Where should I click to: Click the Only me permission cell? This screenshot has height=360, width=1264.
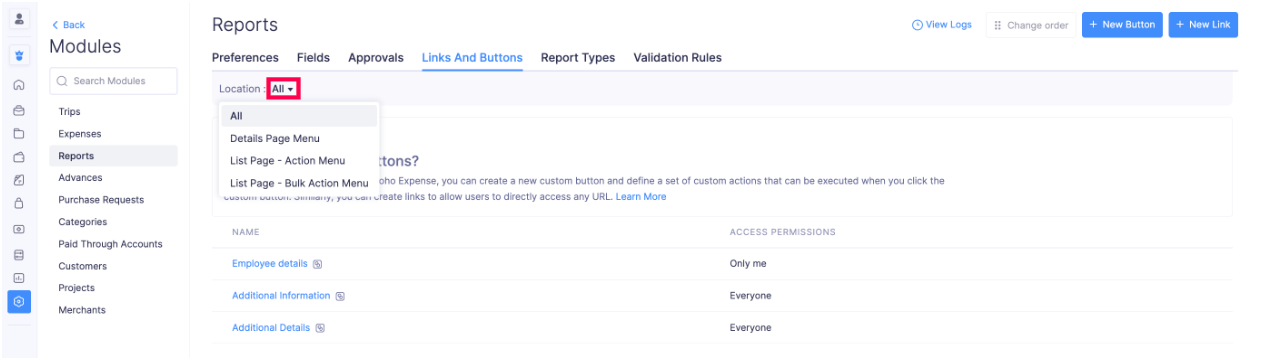pyautogui.click(x=750, y=264)
